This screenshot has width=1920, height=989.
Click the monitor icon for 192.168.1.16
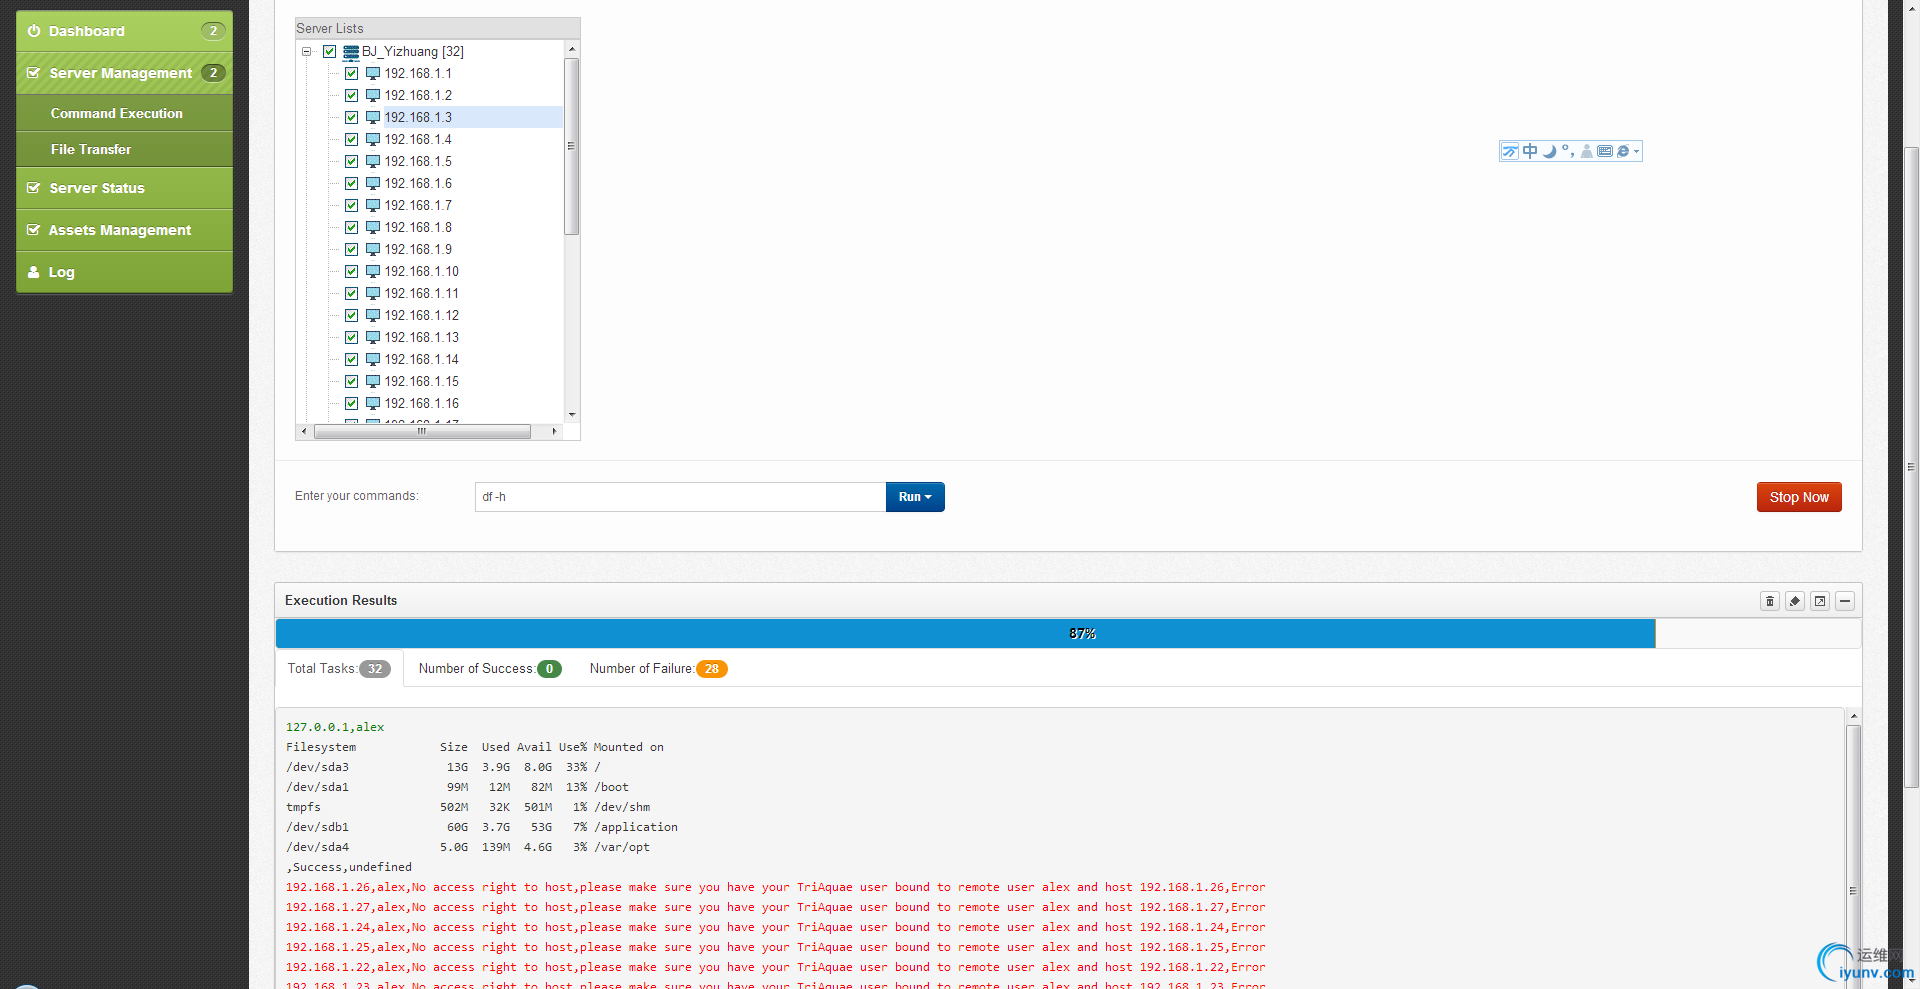click(373, 404)
